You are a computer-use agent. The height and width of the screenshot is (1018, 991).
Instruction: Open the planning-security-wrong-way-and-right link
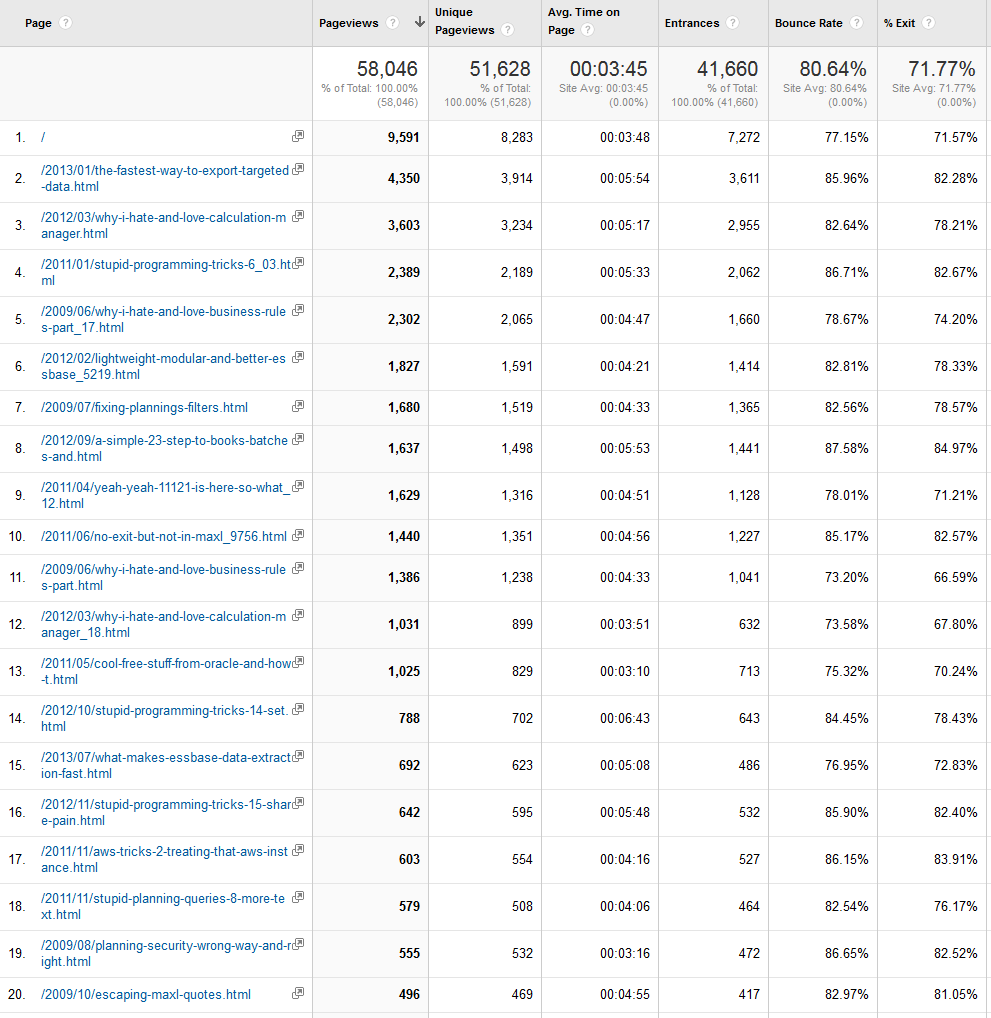click(x=166, y=953)
